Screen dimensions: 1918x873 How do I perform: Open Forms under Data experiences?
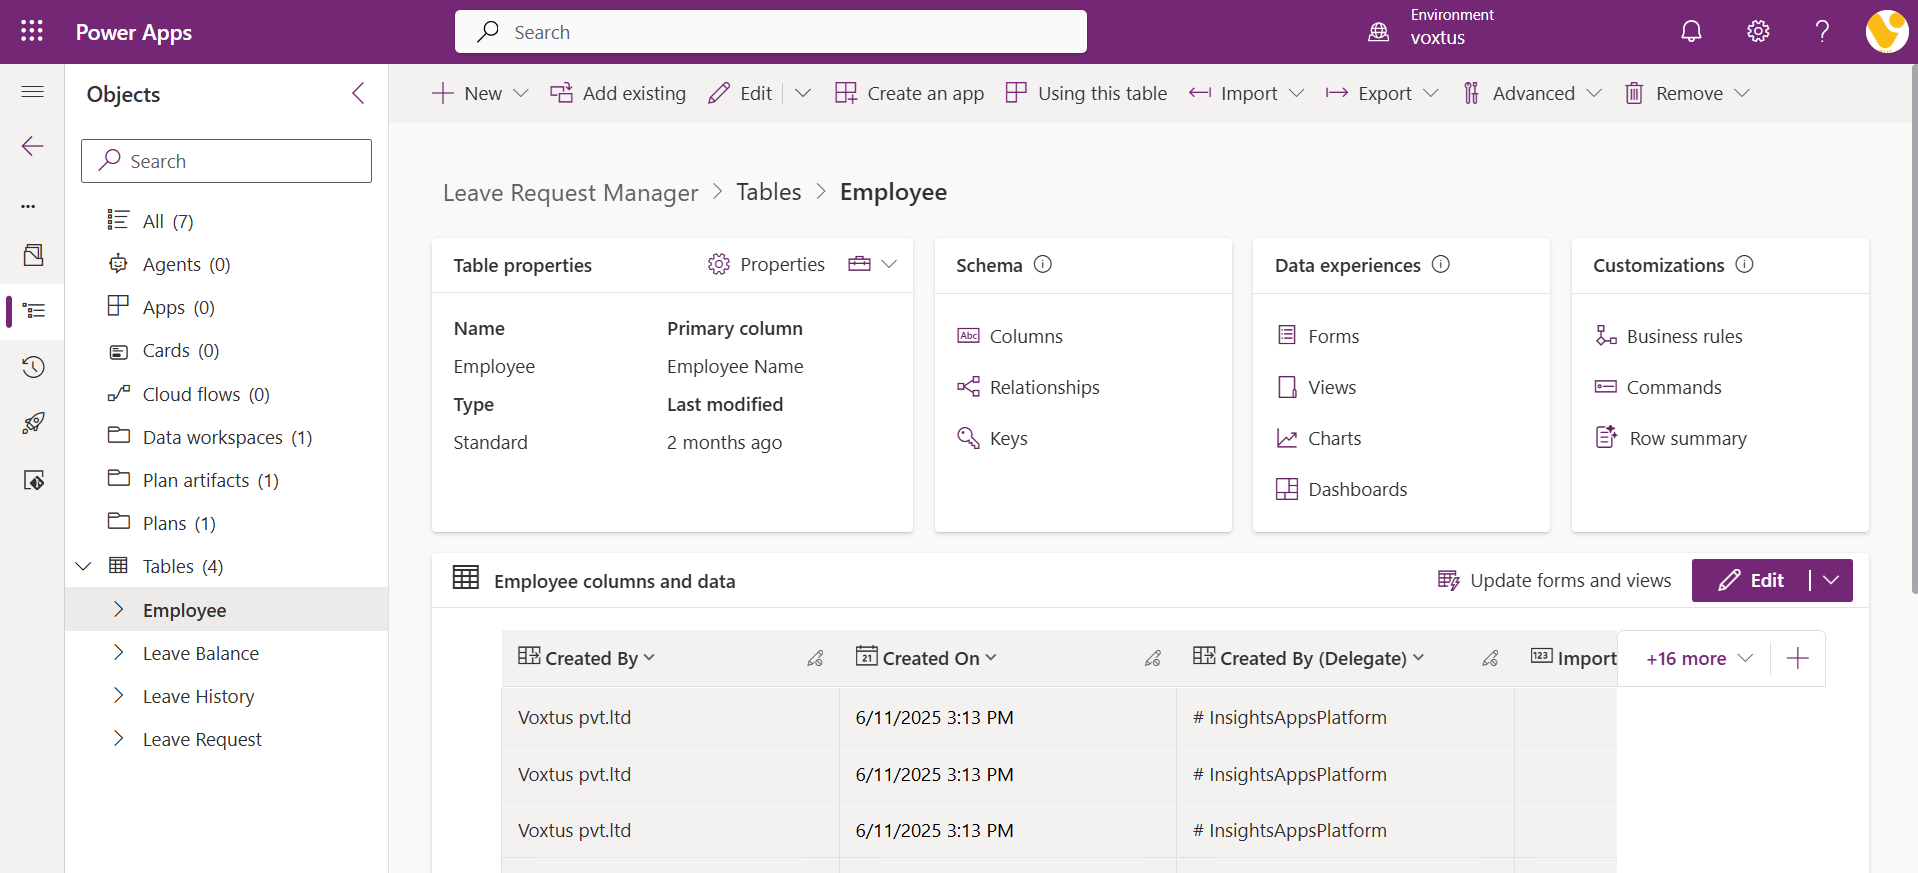(1318, 336)
